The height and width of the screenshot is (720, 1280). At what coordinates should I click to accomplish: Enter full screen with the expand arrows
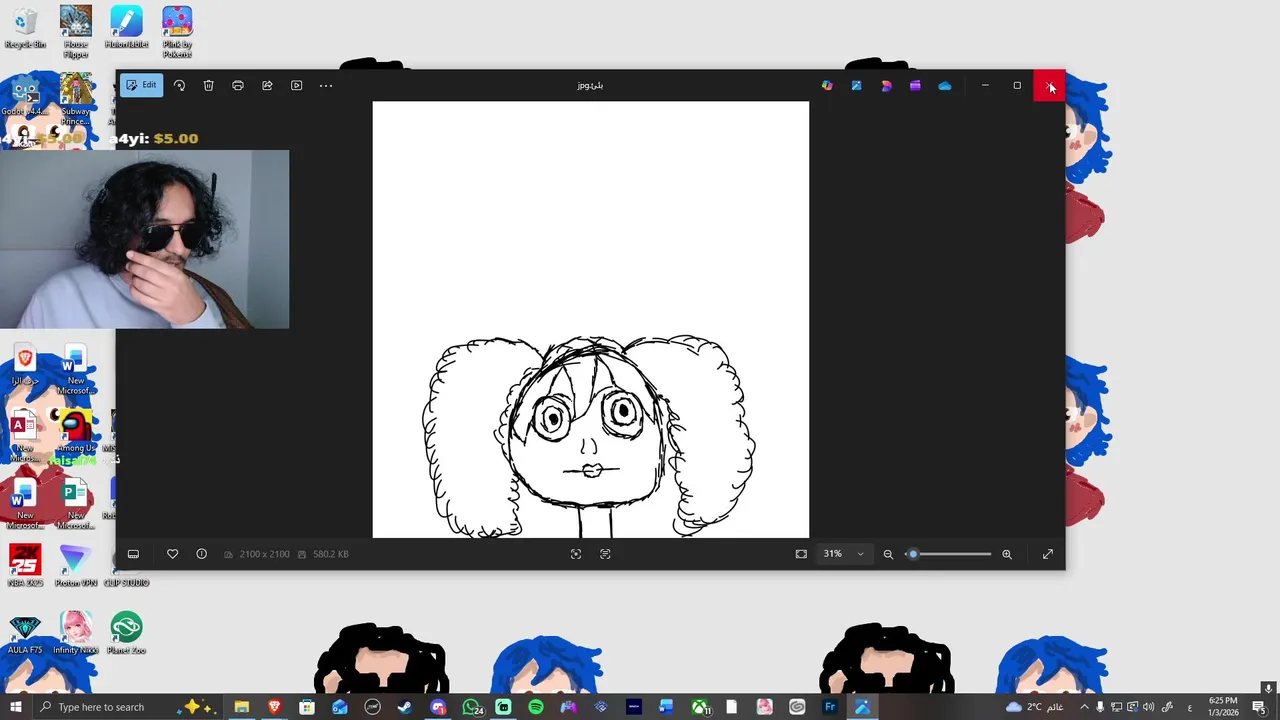pyautogui.click(x=1048, y=554)
